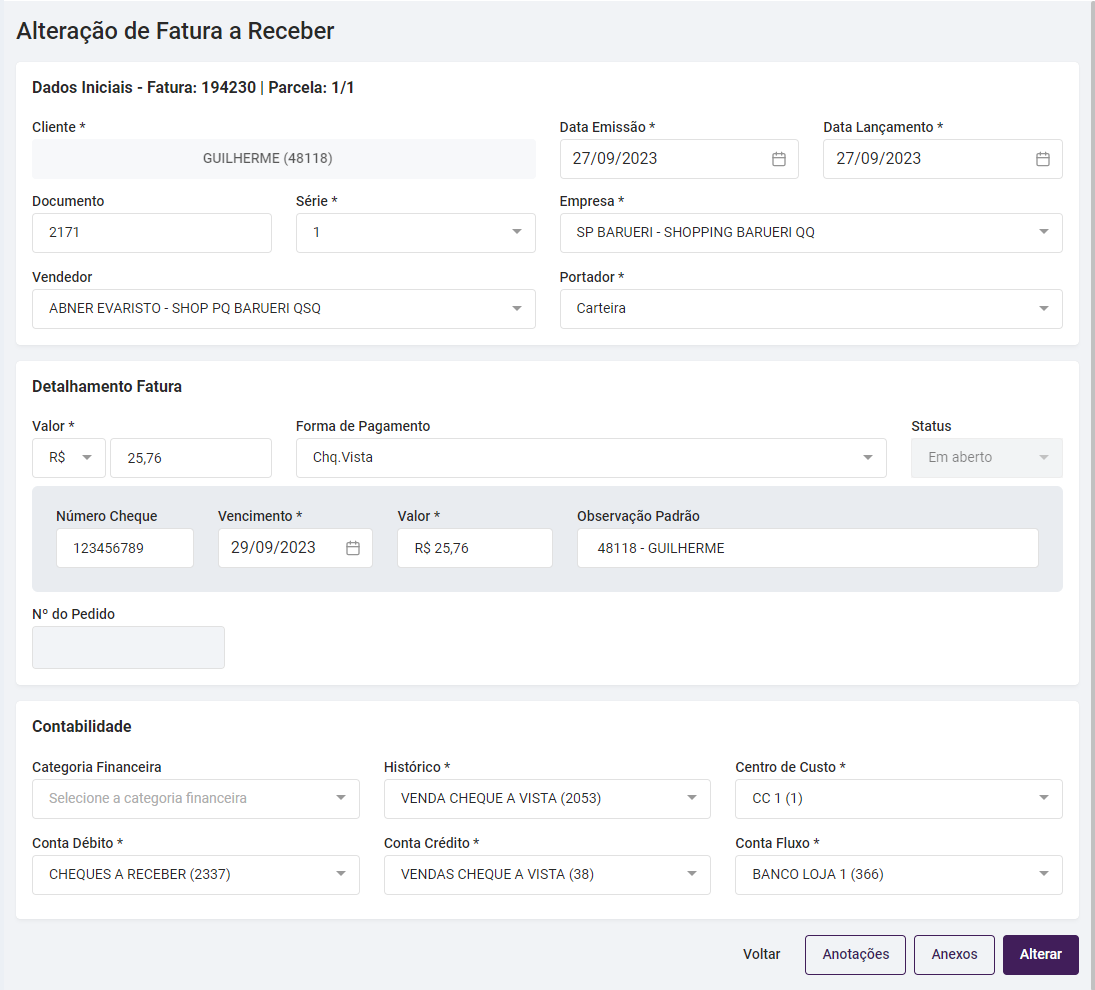This screenshot has height=990, width=1095.
Task: Click the Vencimento calendar icon
Action: (x=353, y=548)
